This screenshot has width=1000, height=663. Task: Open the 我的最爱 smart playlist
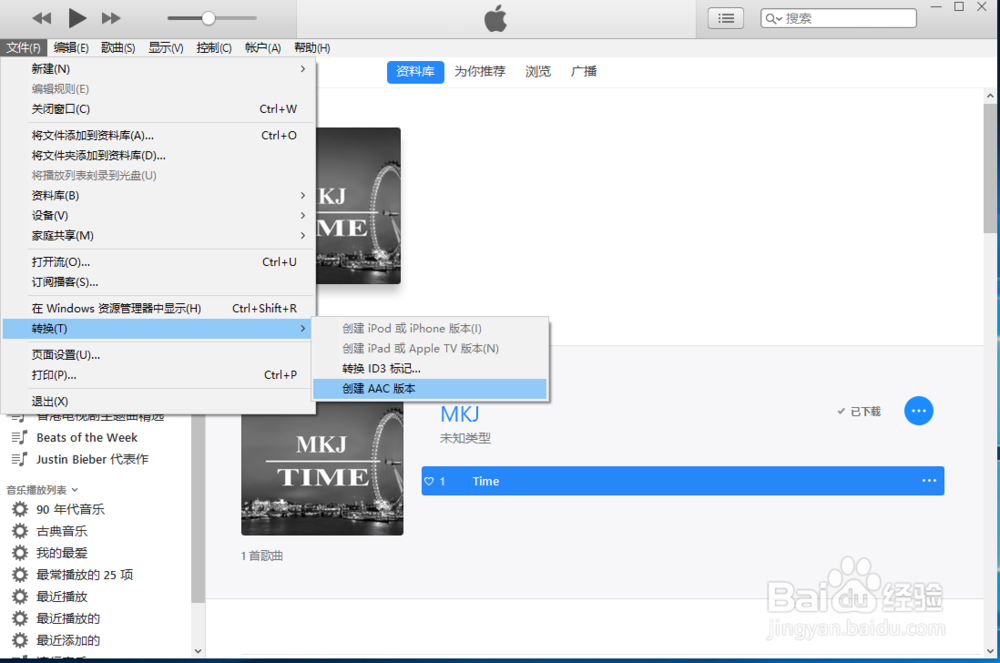point(62,553)
